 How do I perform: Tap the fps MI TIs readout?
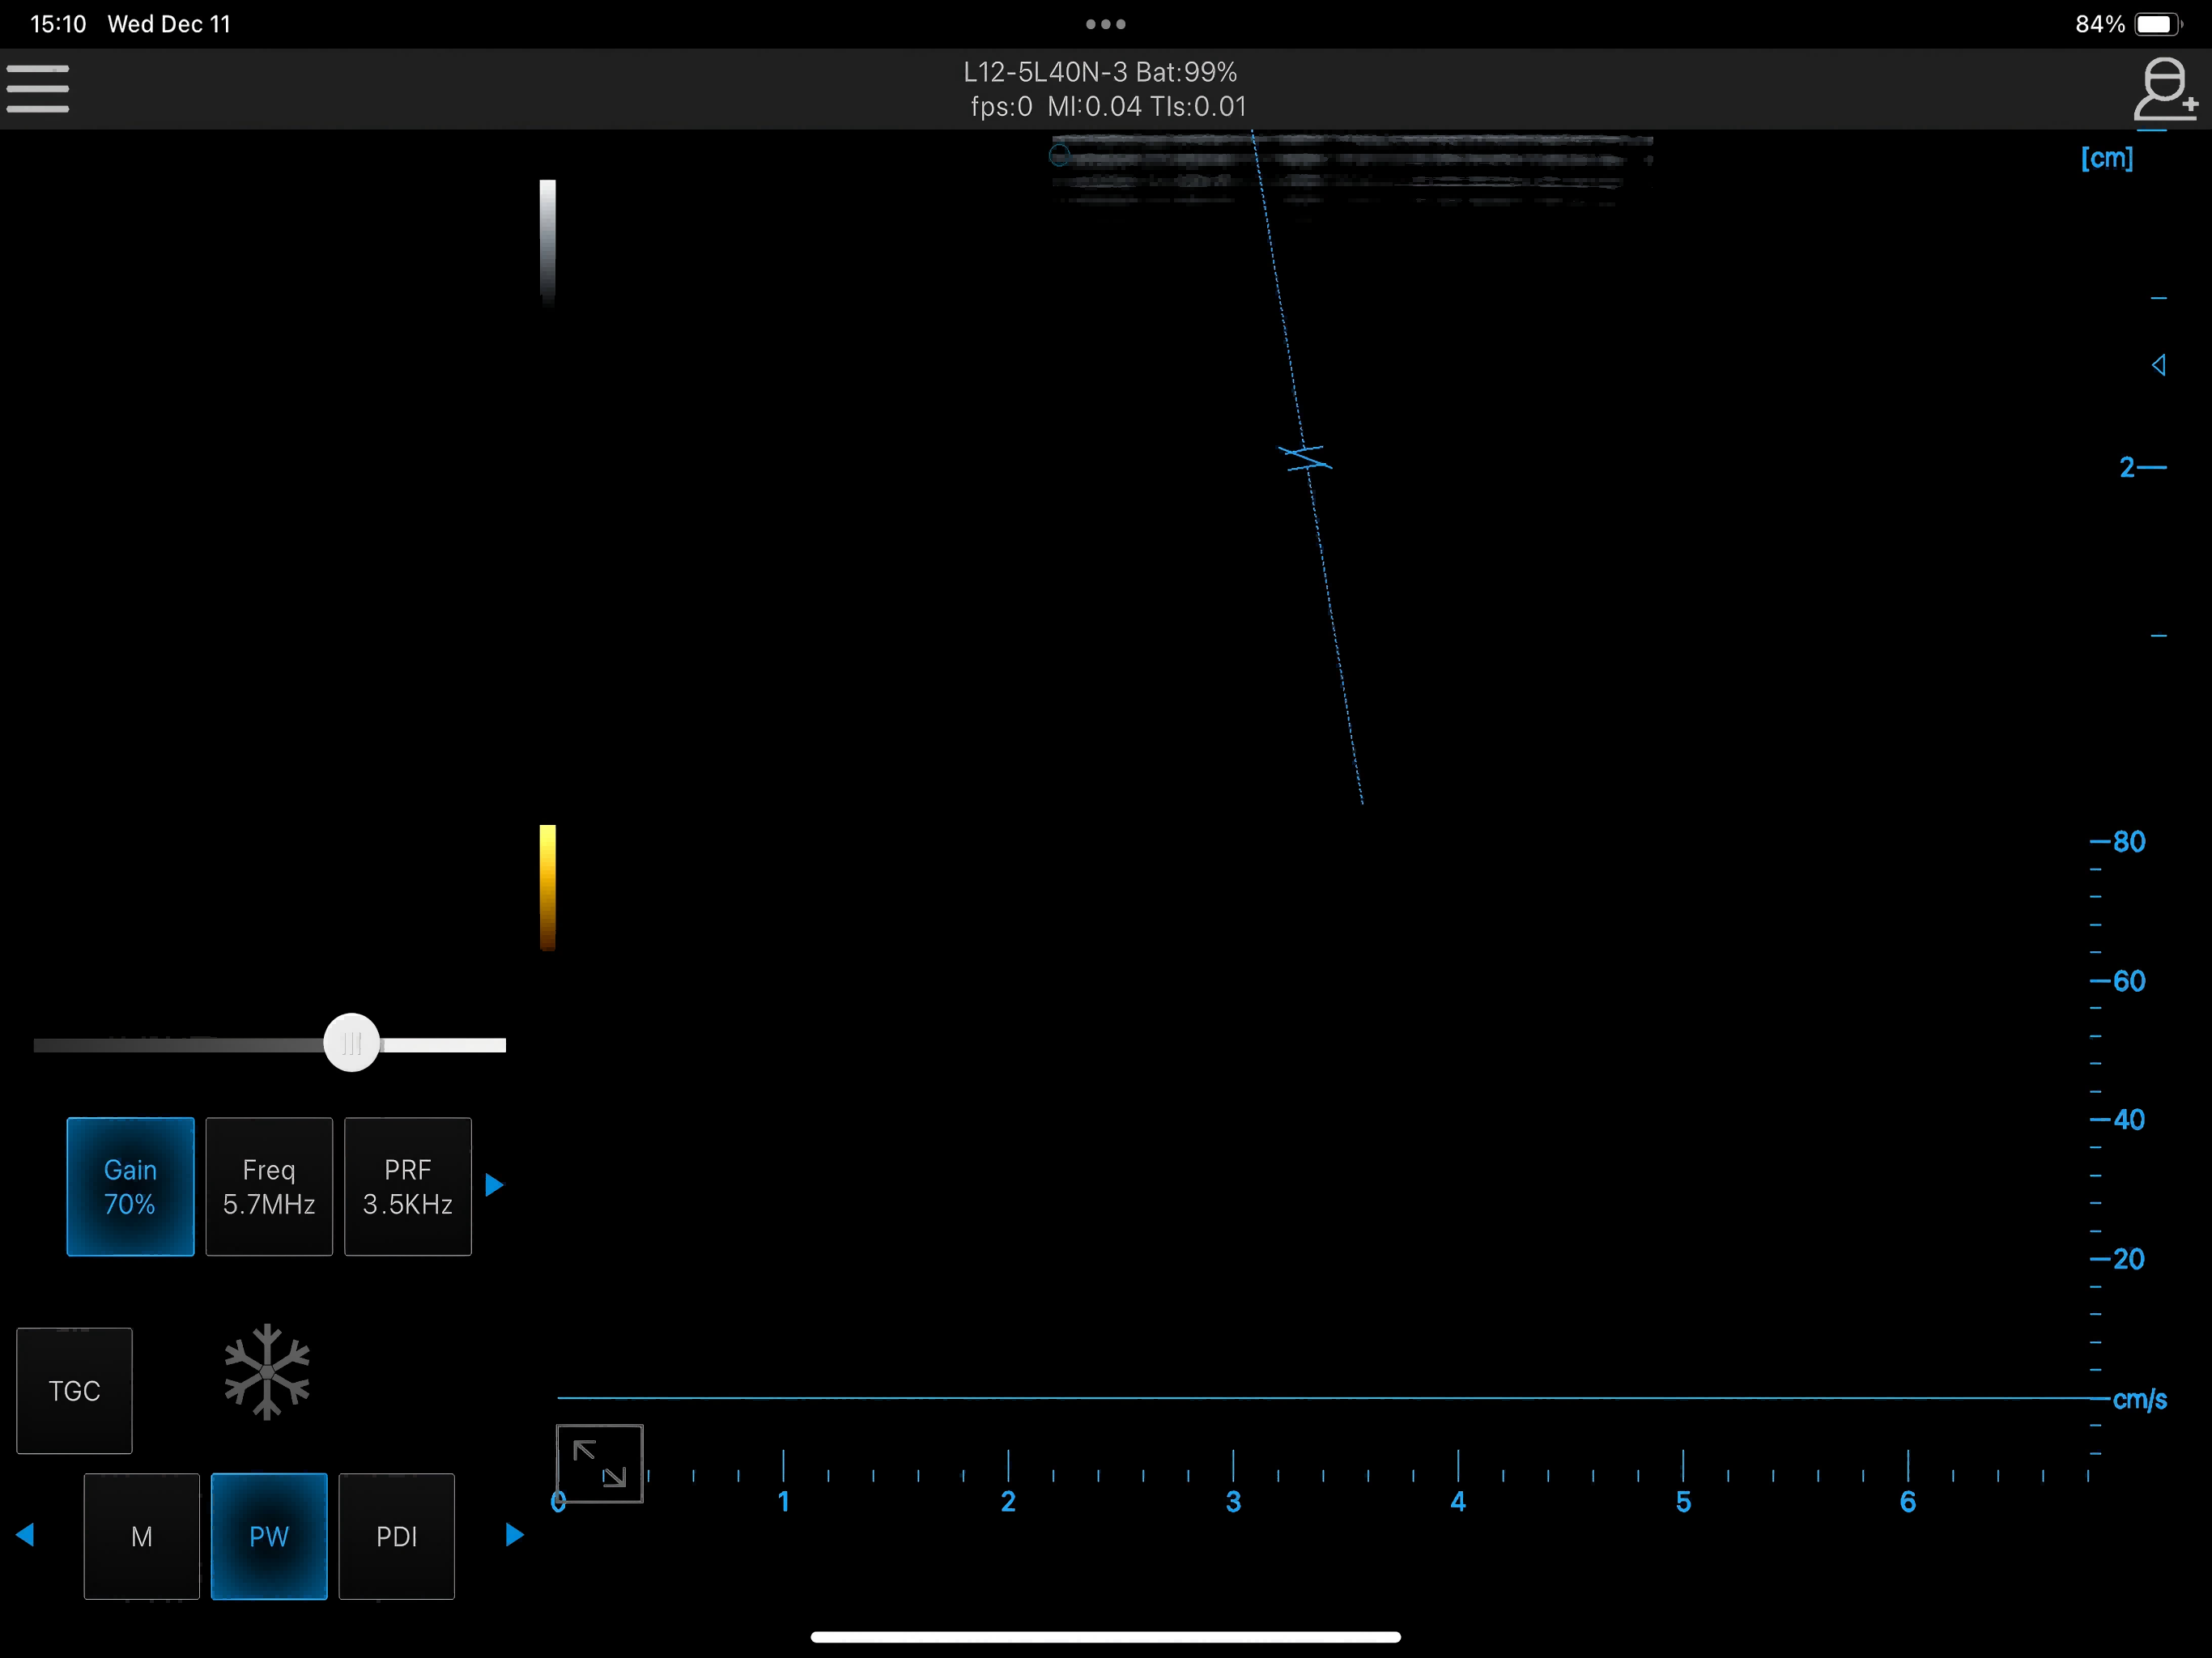tap(1108, 106)
